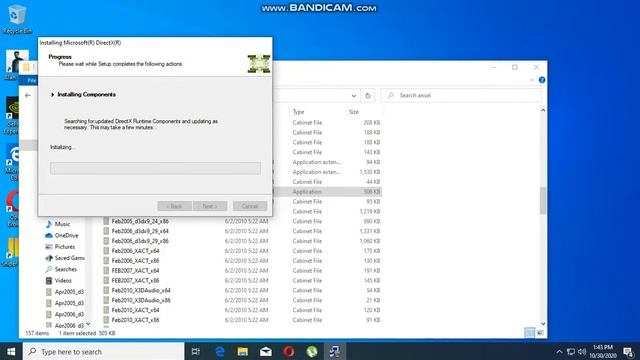Expand the File Explorer ribbon chevron
This screenshot has width=640, height=360.
pos(531,80)
